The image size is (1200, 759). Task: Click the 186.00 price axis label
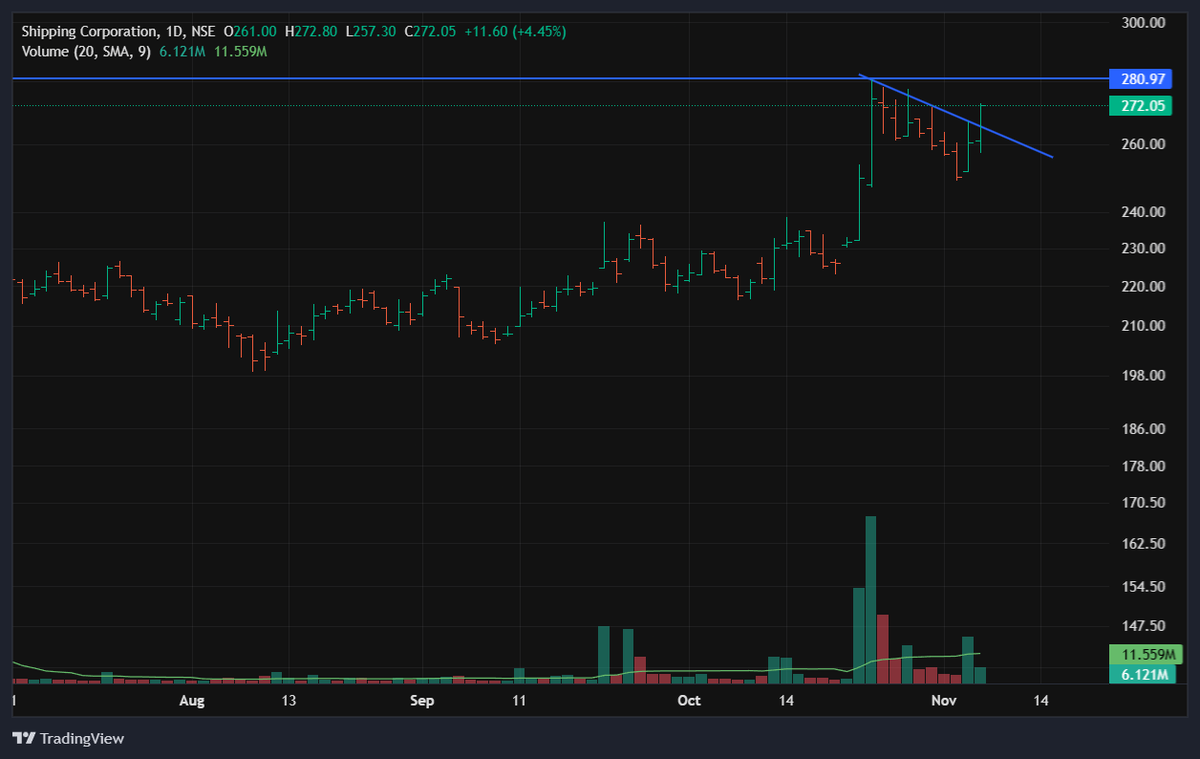point(1141,429)
